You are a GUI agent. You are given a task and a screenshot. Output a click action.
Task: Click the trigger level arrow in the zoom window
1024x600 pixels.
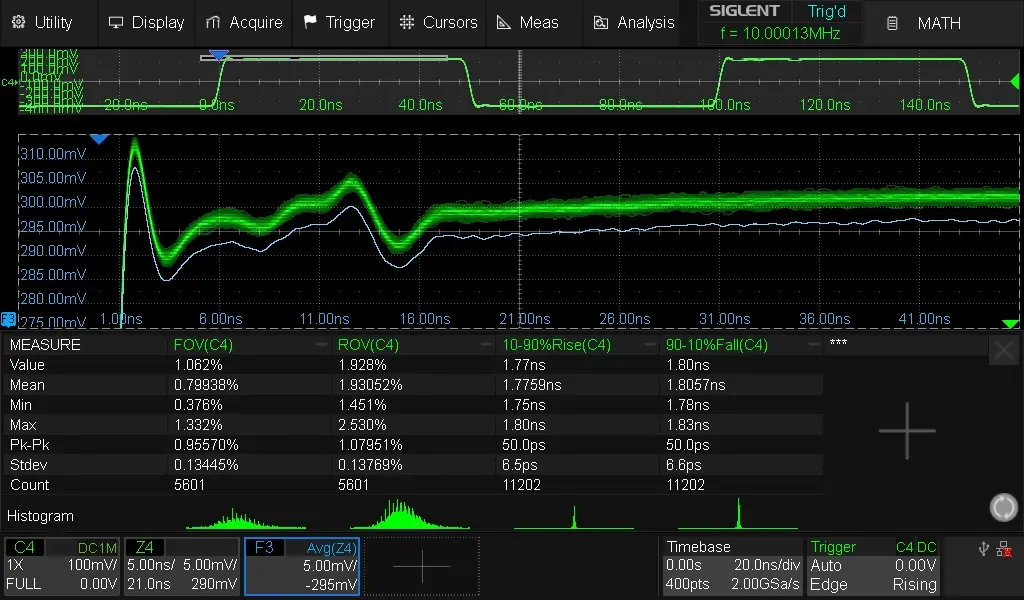click(x=1010, y=323)
